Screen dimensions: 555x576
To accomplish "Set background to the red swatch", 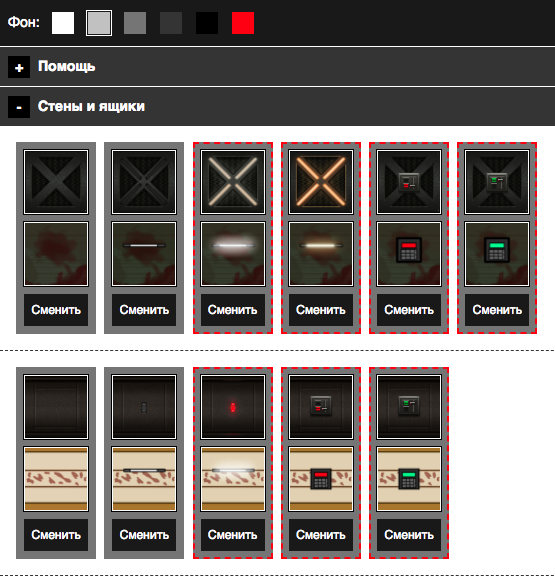I will 243,23.
